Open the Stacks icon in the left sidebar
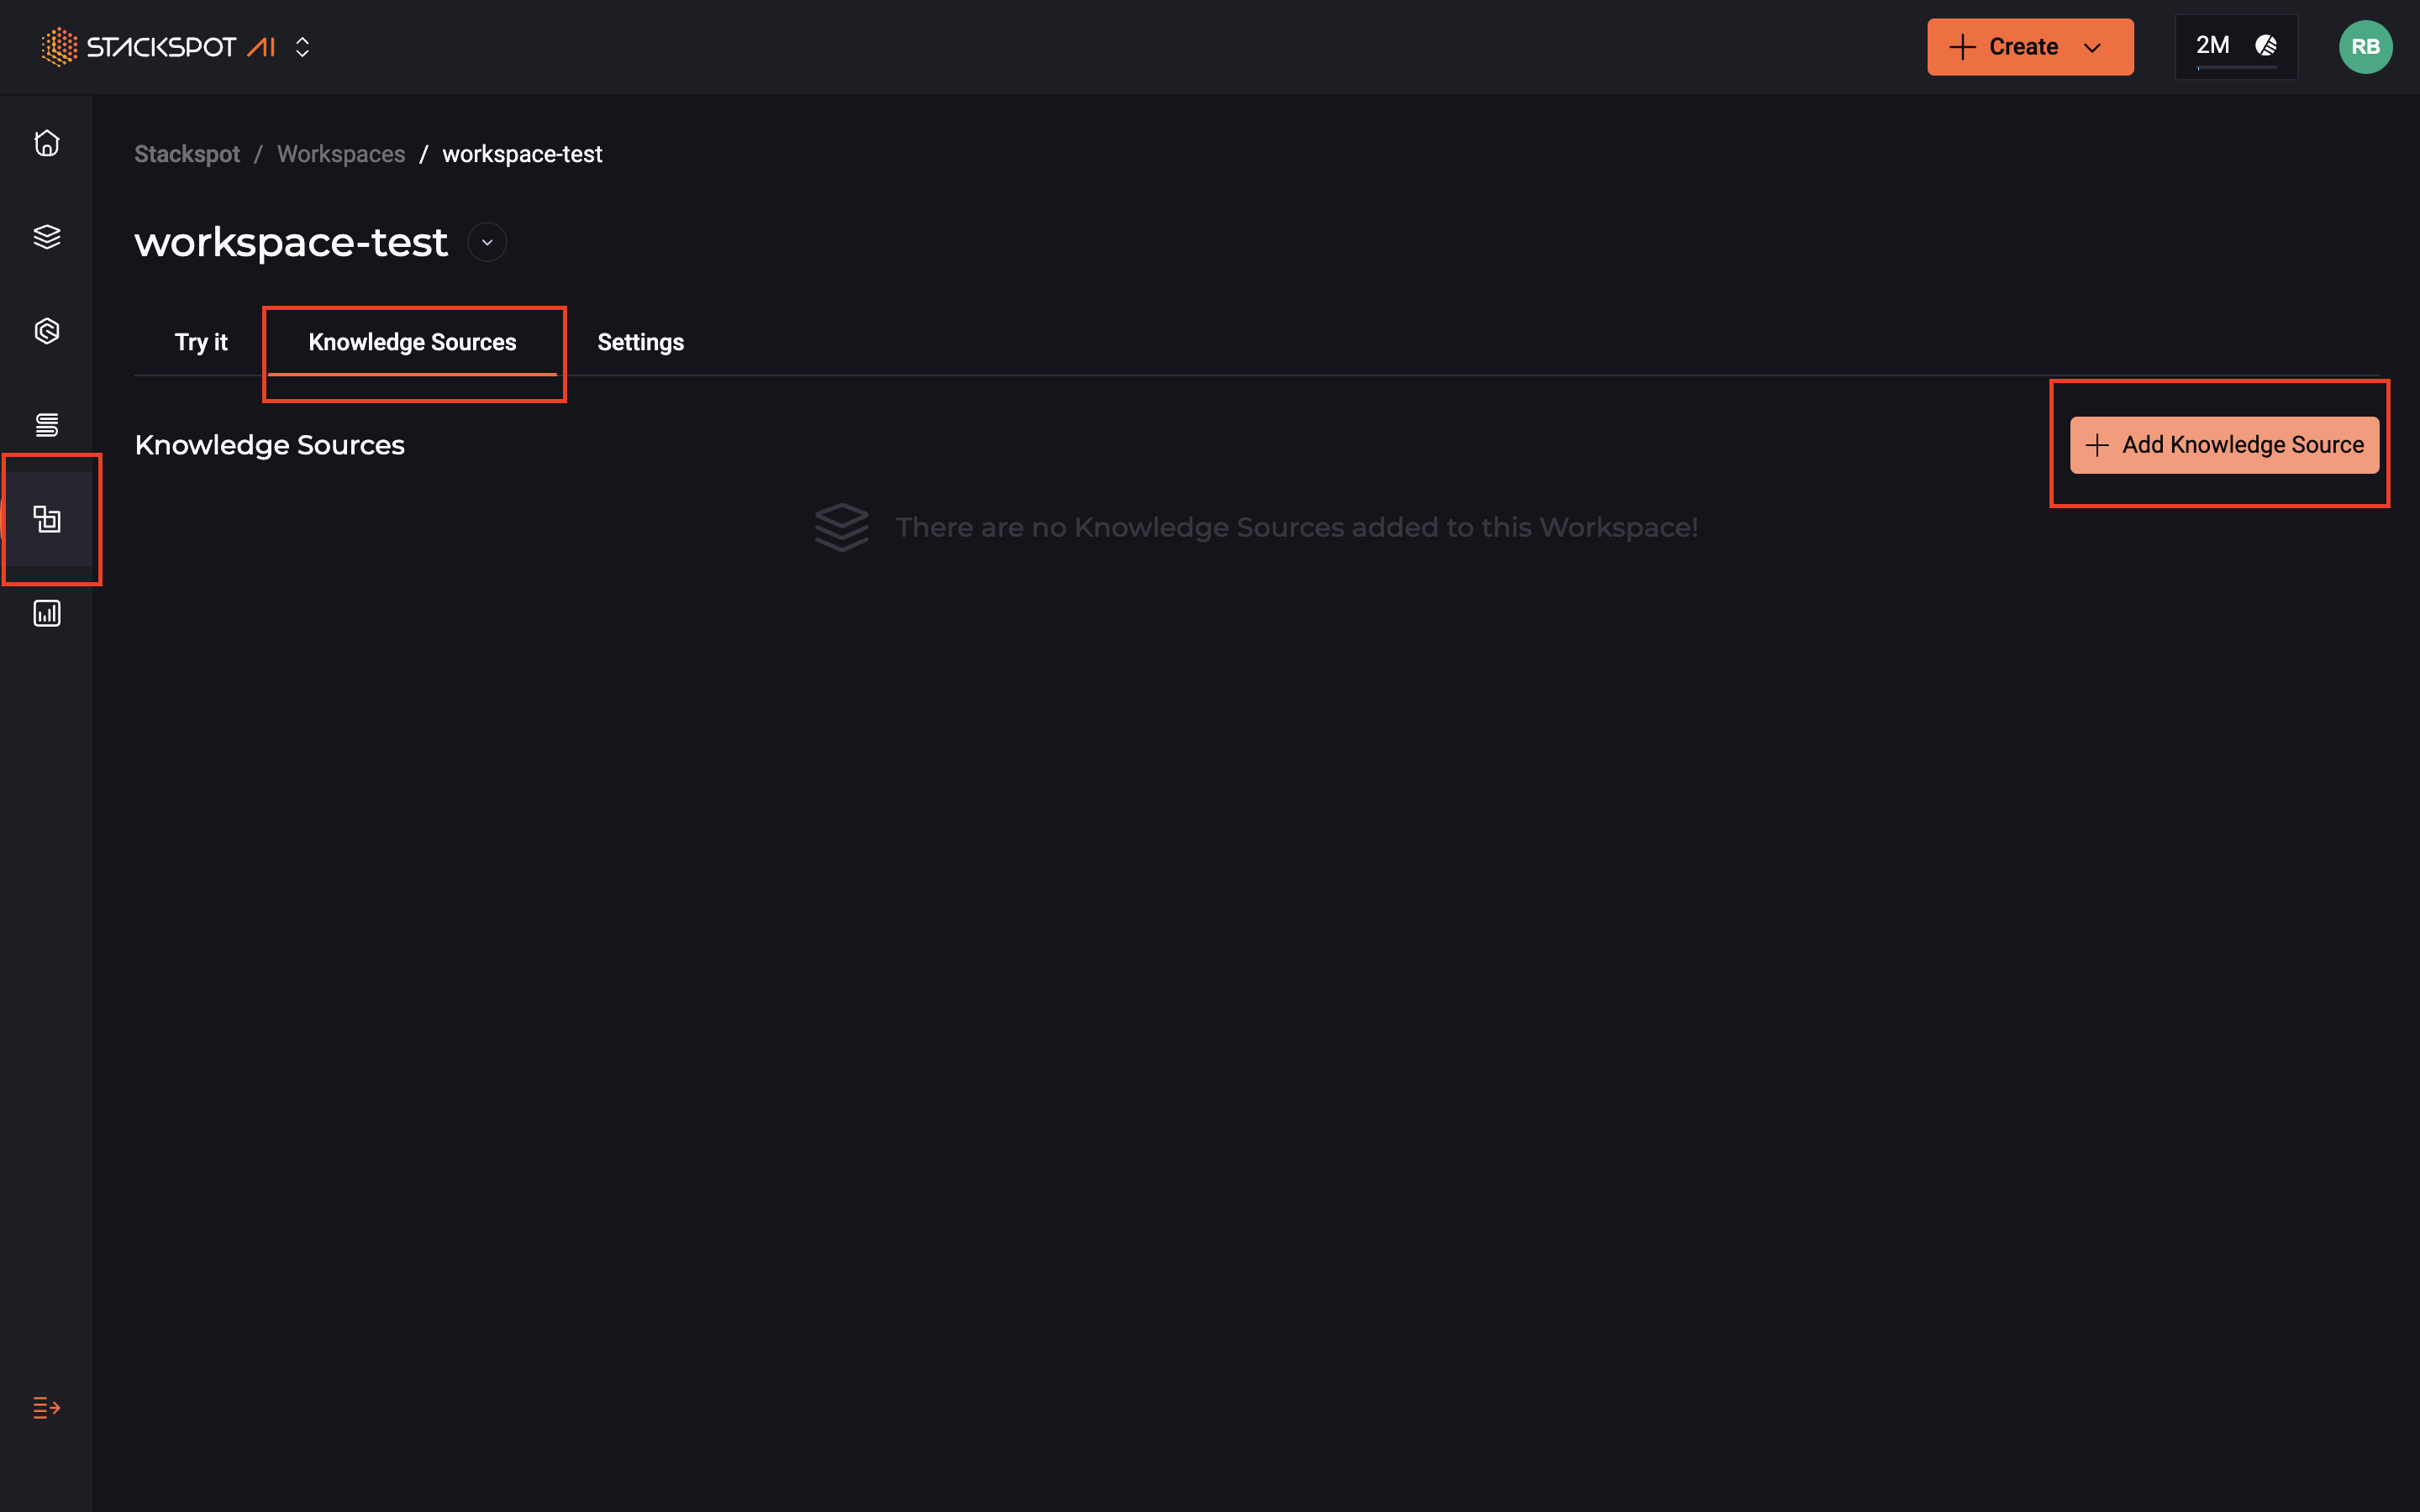The width and height of the screenshot is (2420, 1512). coord(46,237)
